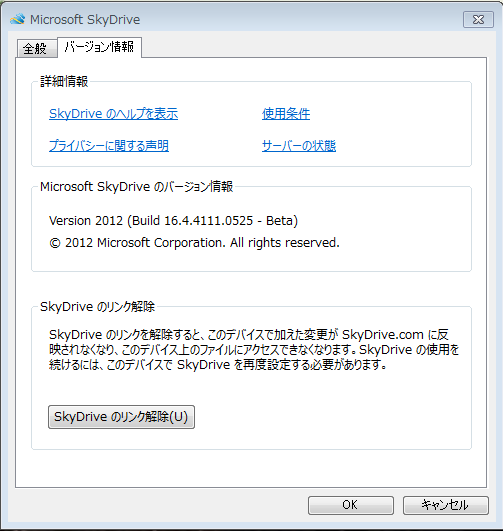This screenshot has width=503, height=531.
Task: Click the Microsoft SkyDrive のバージョン情報 group label
Action: pos(137,187)
